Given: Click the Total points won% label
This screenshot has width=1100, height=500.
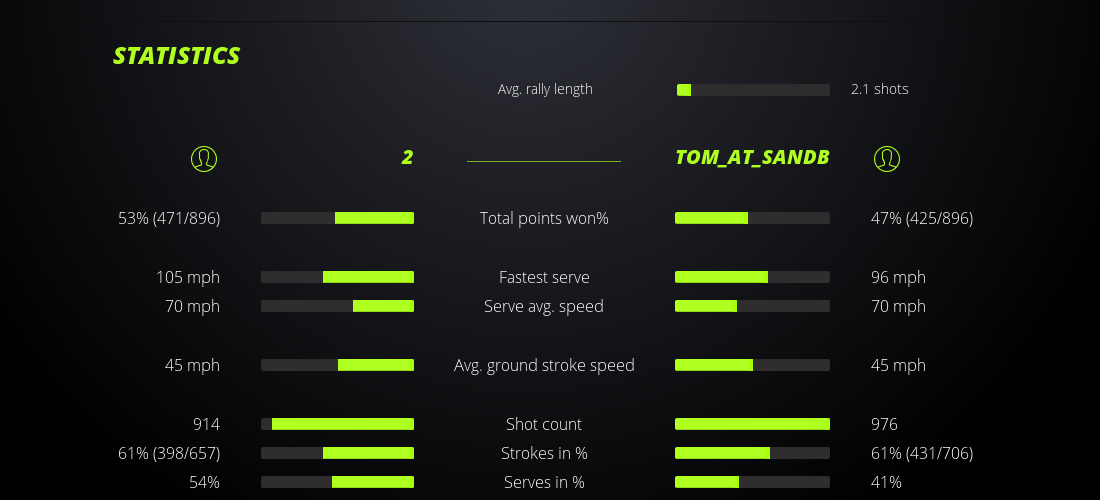Looking at the screenshot, I should 544,218.
